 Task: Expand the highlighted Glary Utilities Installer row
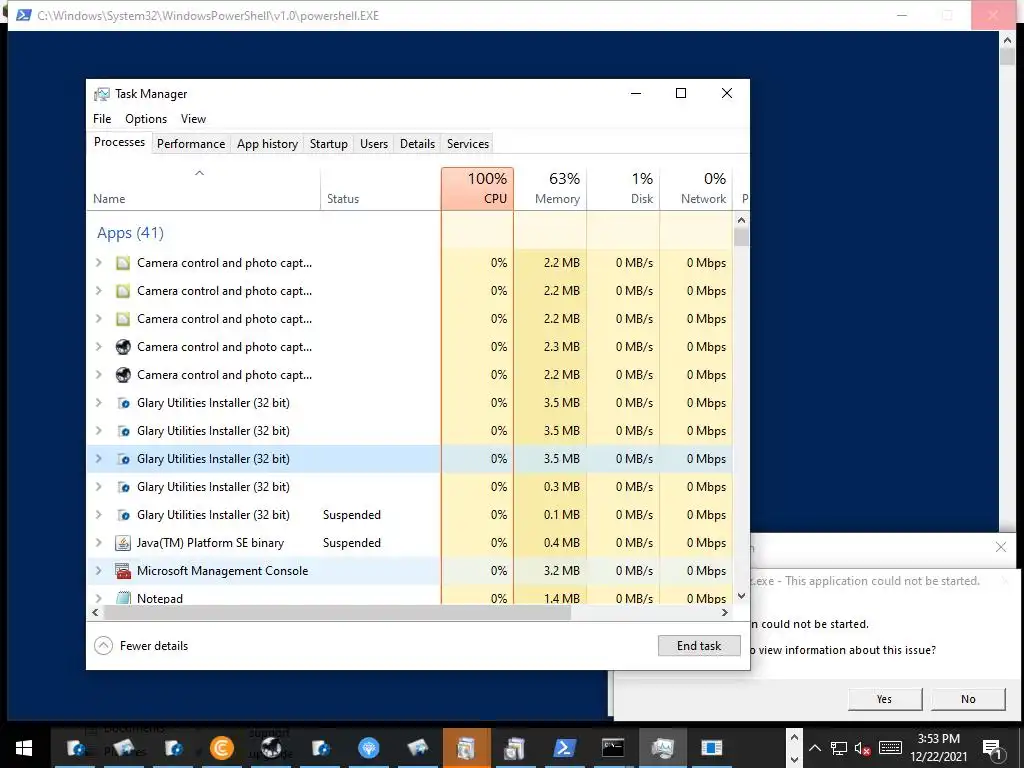click(x=99, y=458)
